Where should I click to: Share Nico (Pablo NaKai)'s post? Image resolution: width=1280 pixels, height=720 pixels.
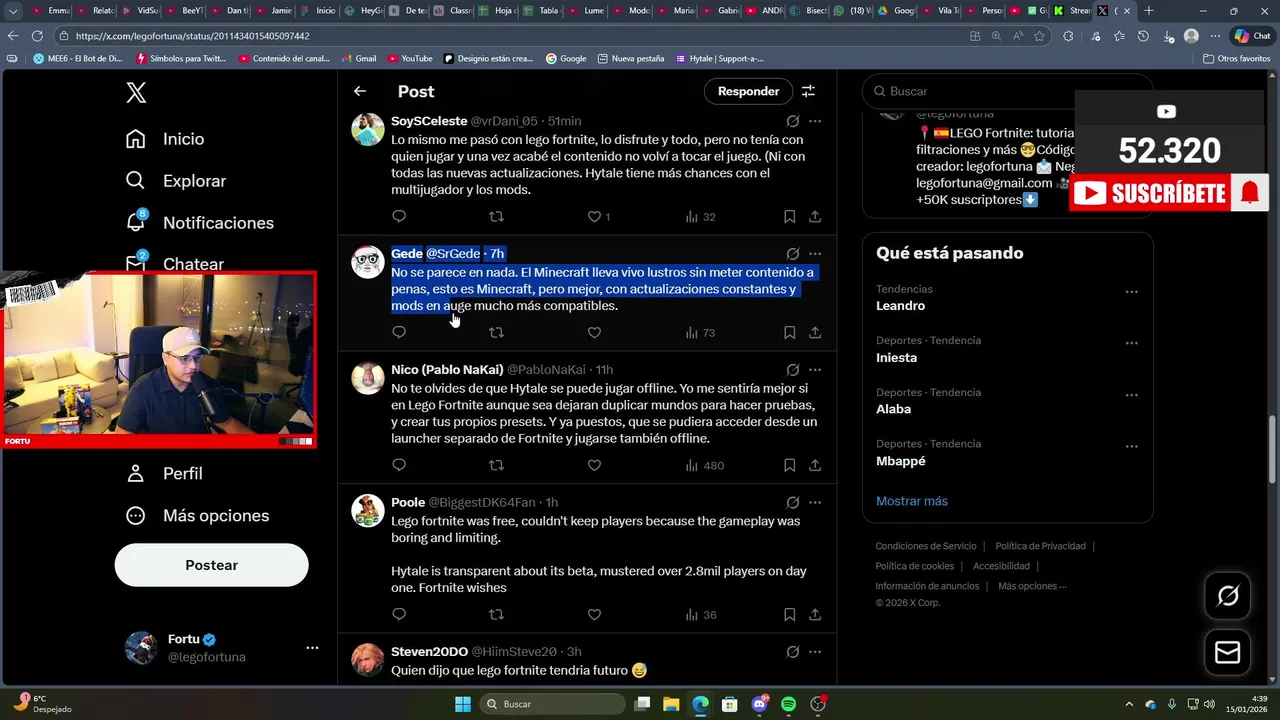tap(815, 465)
